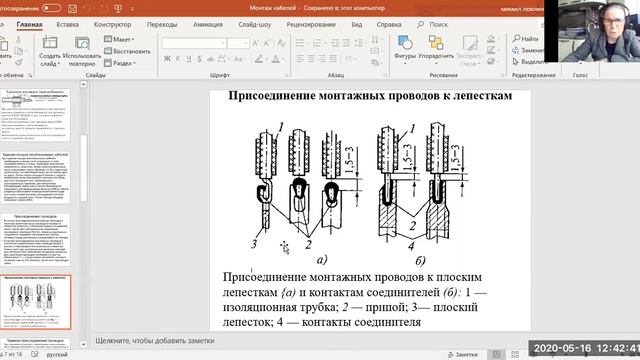The width and height of the screenshot is (640, 360).
Task: Click the Decrease Indent icon
Action: coord(335,43)
